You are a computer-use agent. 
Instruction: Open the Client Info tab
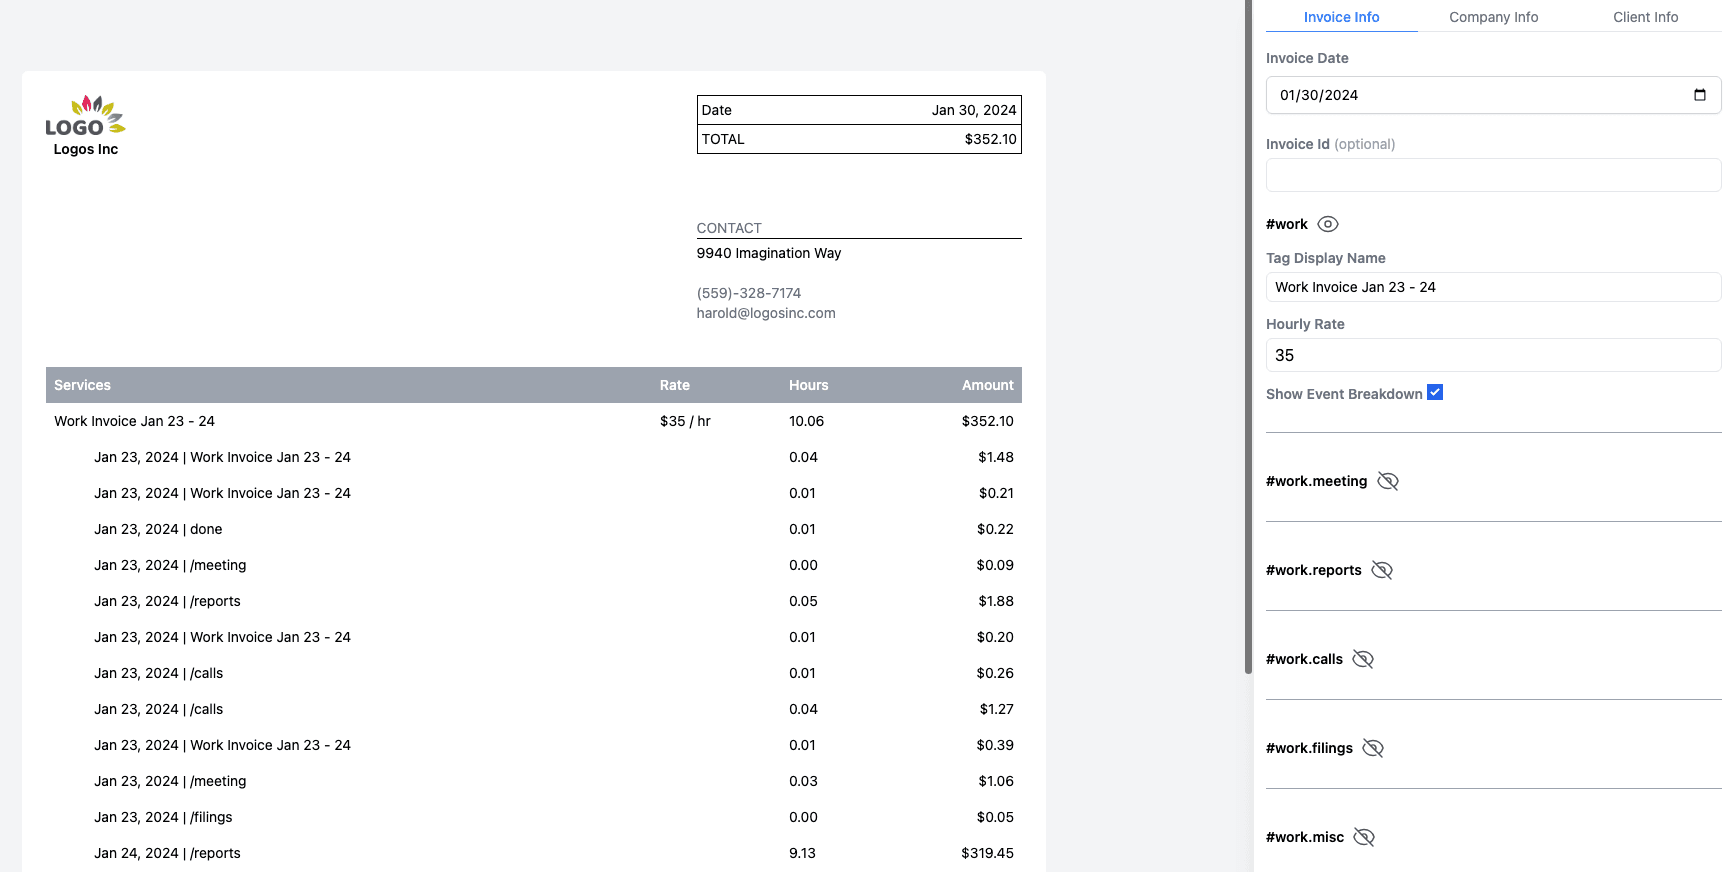tap(1645, 17)
